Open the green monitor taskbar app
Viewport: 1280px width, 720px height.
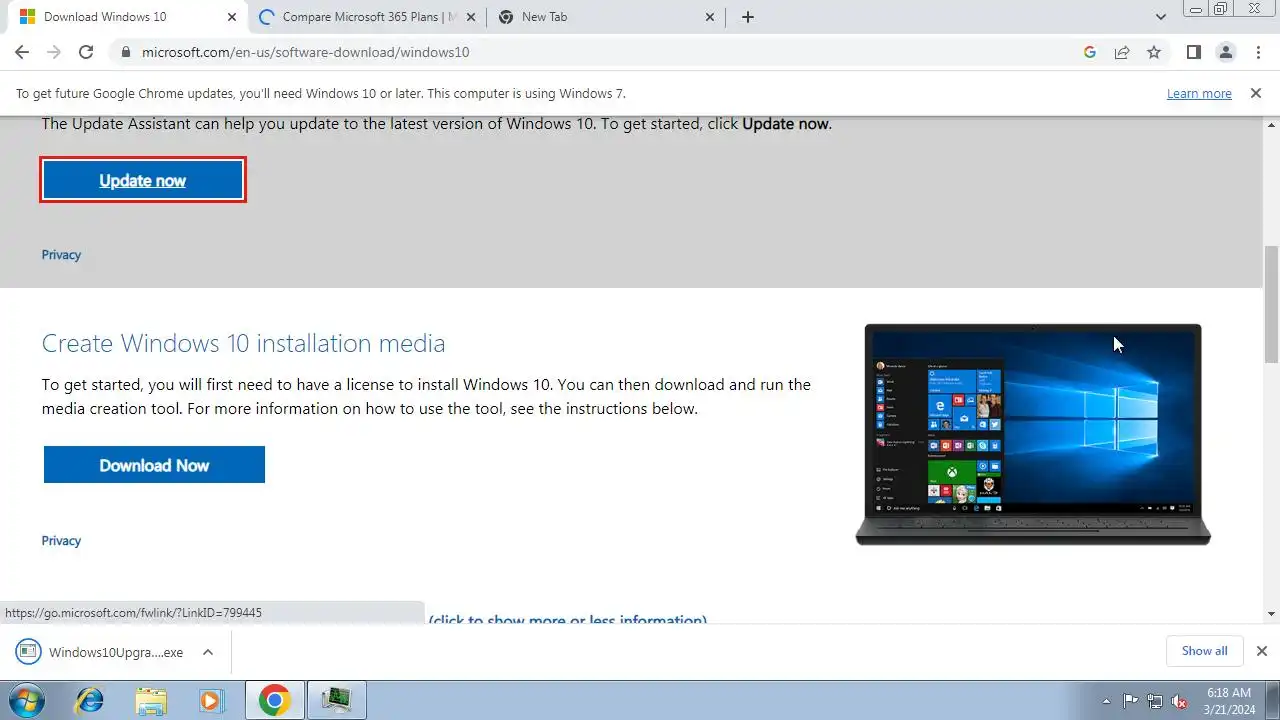(336, 700)
